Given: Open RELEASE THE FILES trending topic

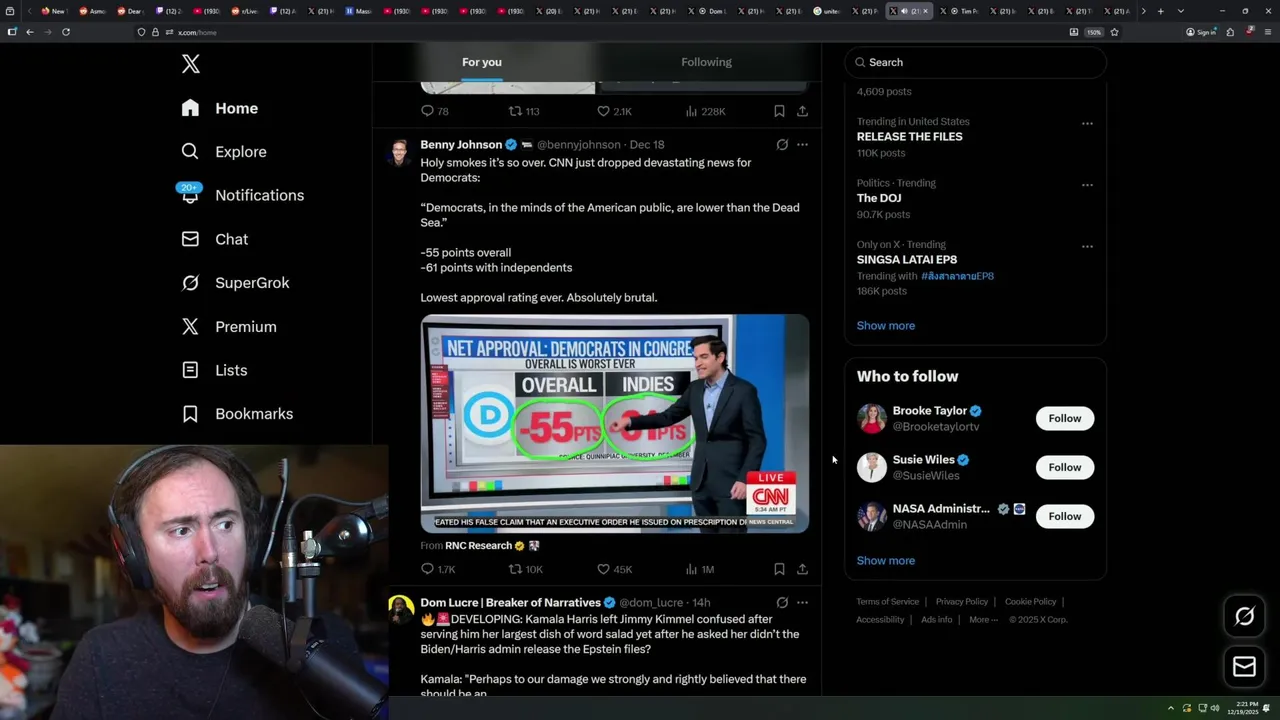Looking at the screenshot, I should [x=909, y=137].
